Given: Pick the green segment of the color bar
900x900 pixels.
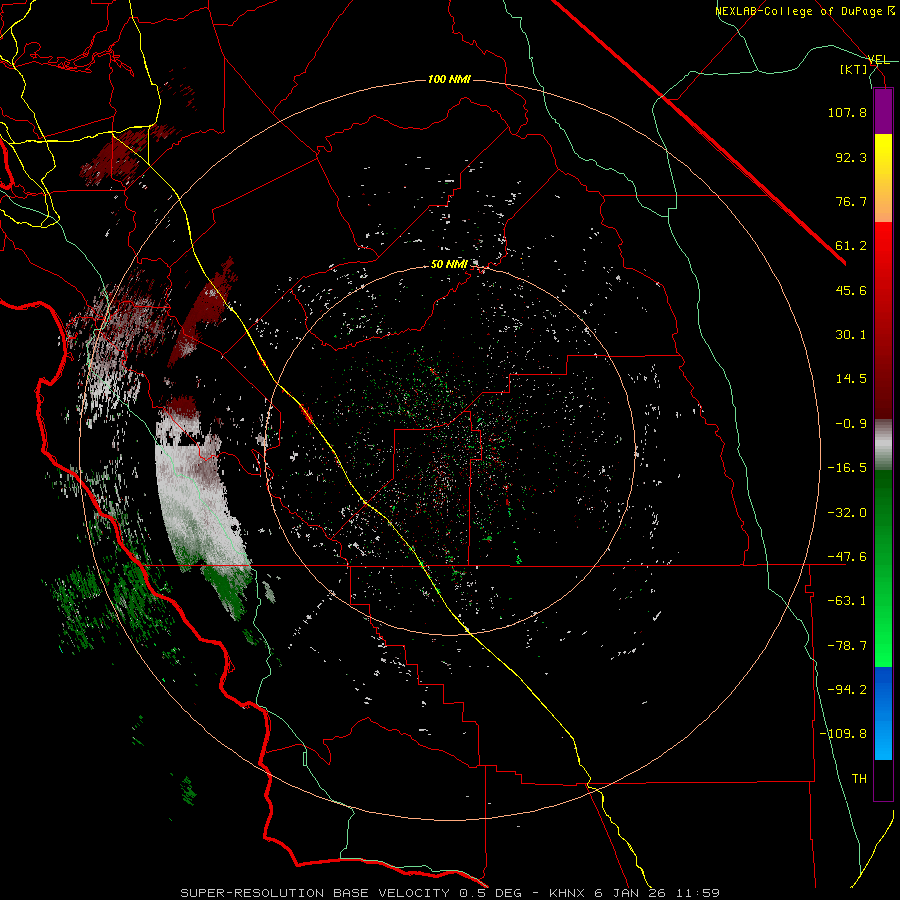Looking at the screenshot, I should (x=883, y=568).
